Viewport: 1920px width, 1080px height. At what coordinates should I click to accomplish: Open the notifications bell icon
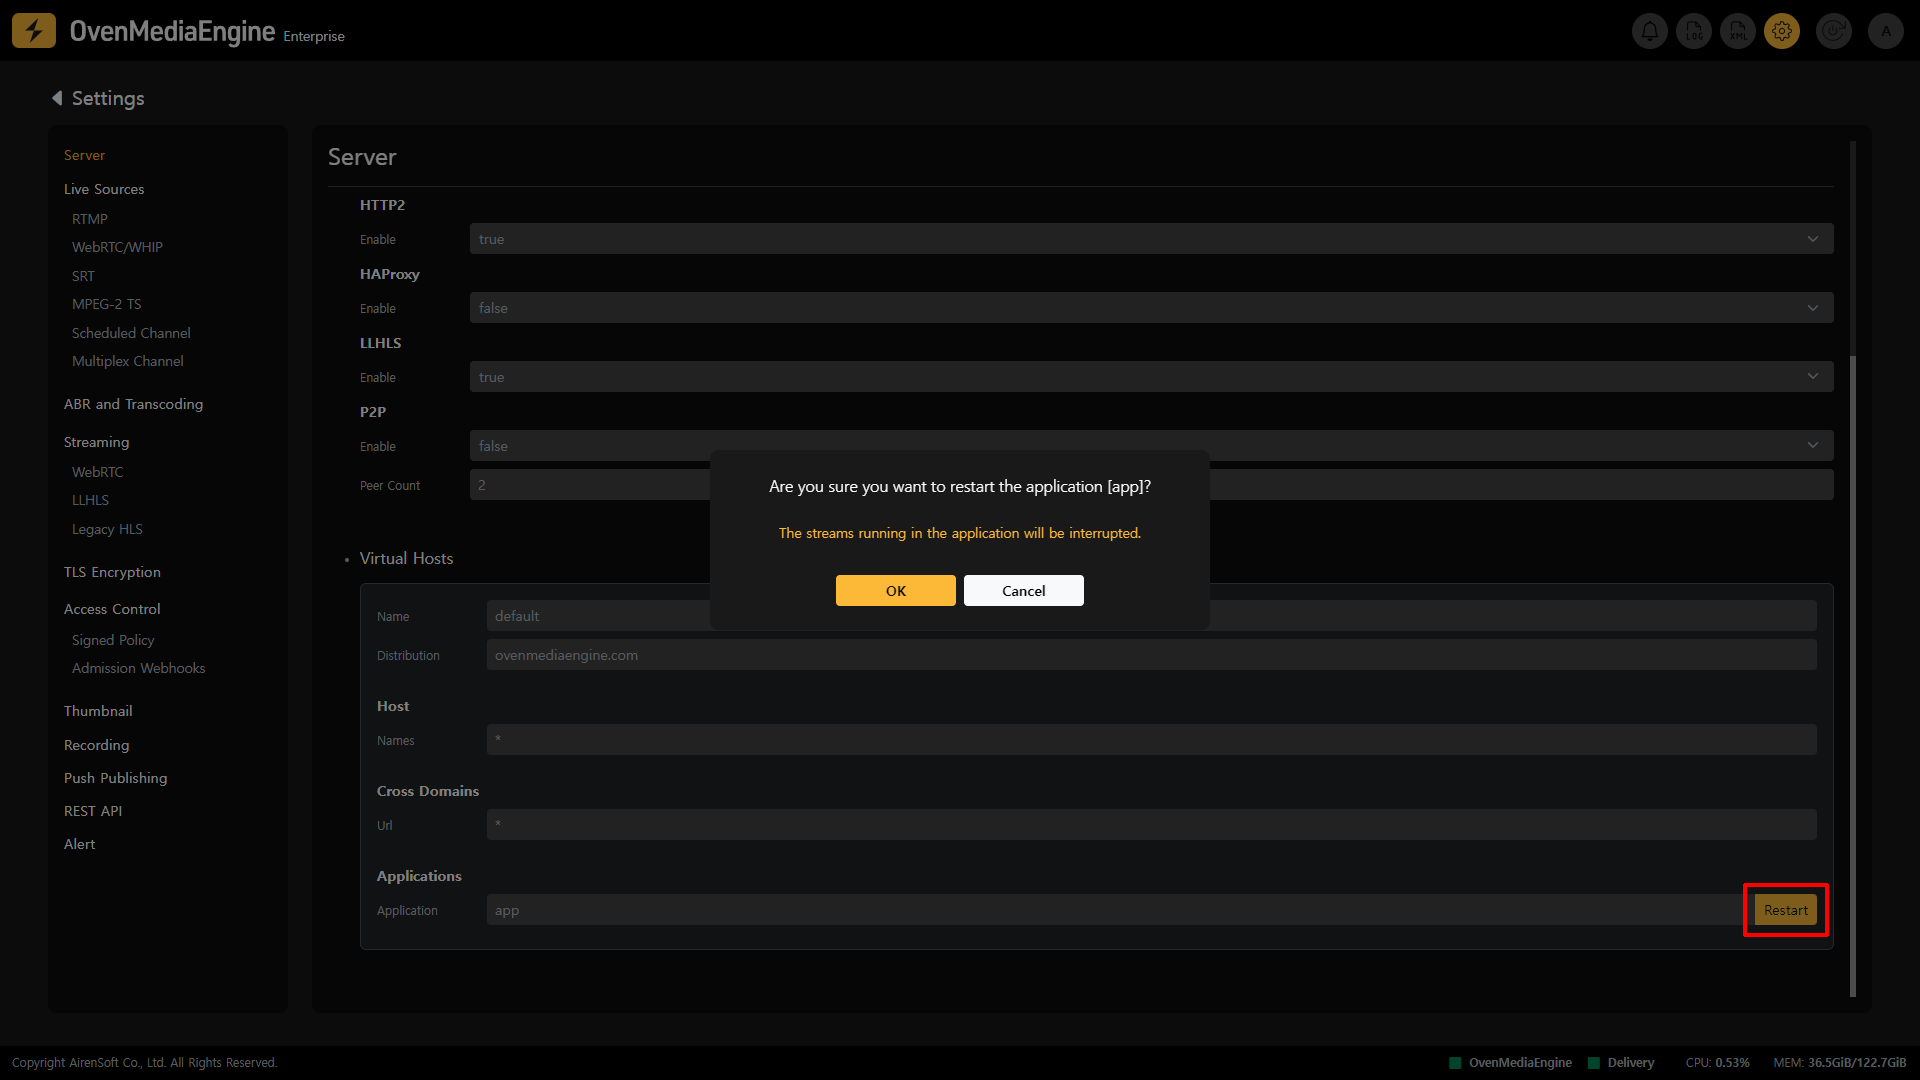(x=1649, y=31)
